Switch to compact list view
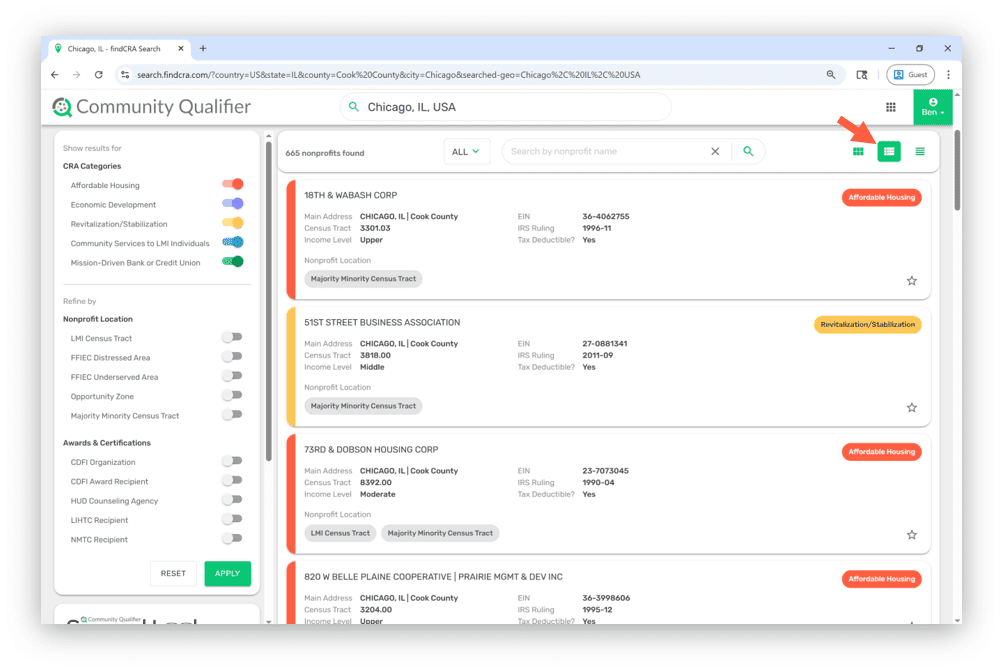Viewport: 1006px width, 667px height. click(x=920, y=152)
